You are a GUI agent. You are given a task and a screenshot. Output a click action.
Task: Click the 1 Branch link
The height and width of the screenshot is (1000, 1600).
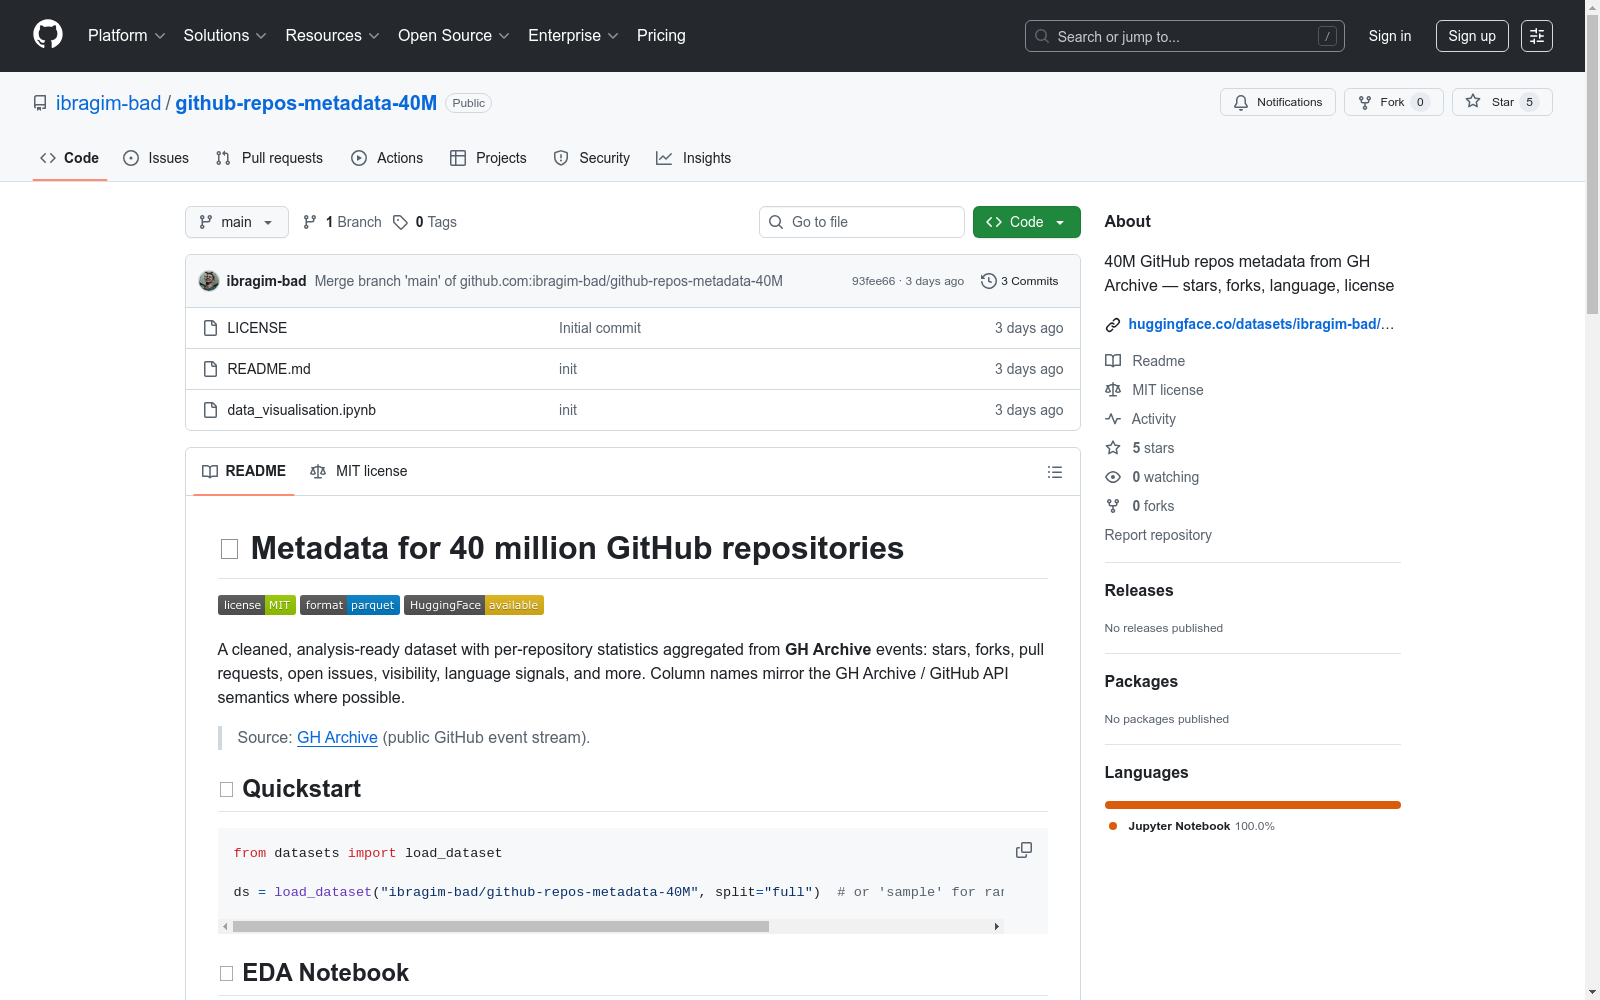[x=342, y=222]
